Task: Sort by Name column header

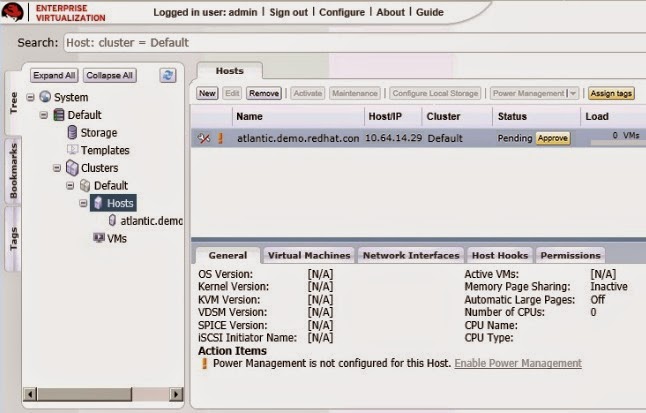Action: point(298,116)
